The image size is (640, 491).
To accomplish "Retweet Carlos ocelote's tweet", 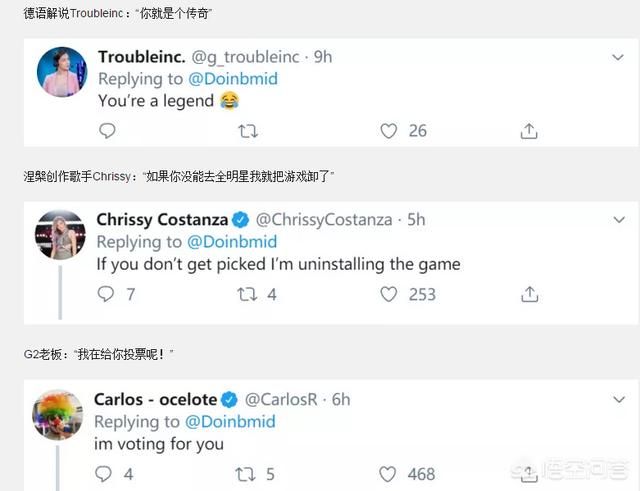I will point(245,474).
